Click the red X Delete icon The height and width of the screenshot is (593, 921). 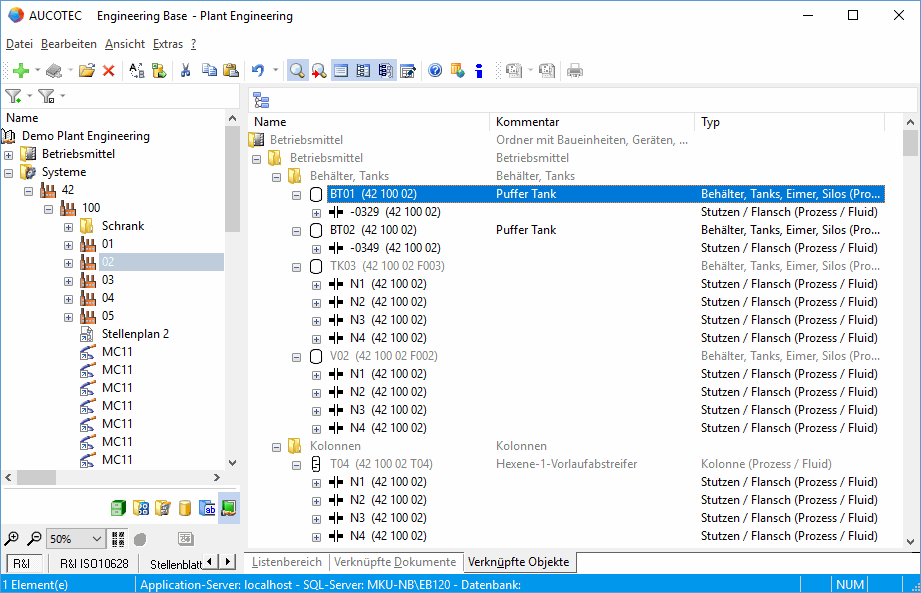[108, 70]
